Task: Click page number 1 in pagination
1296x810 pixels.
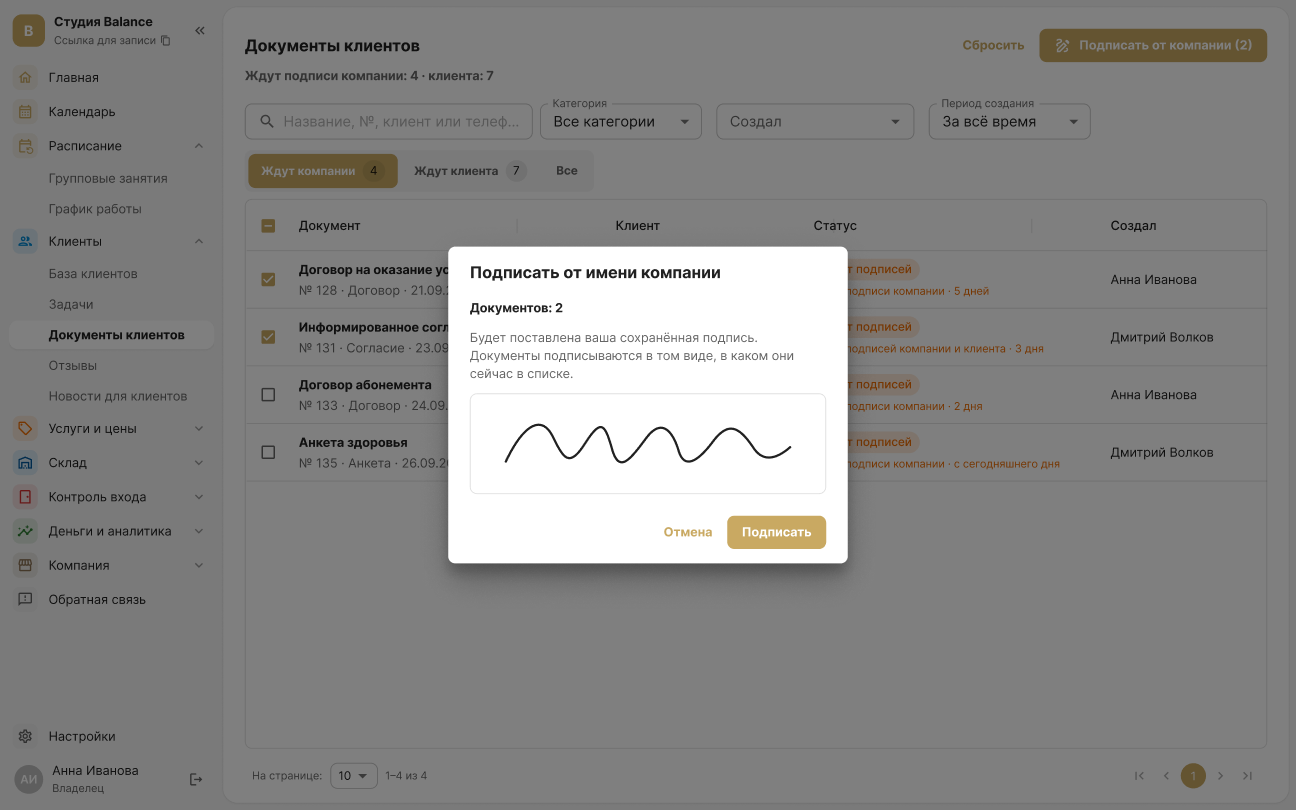Action: 1193,775
